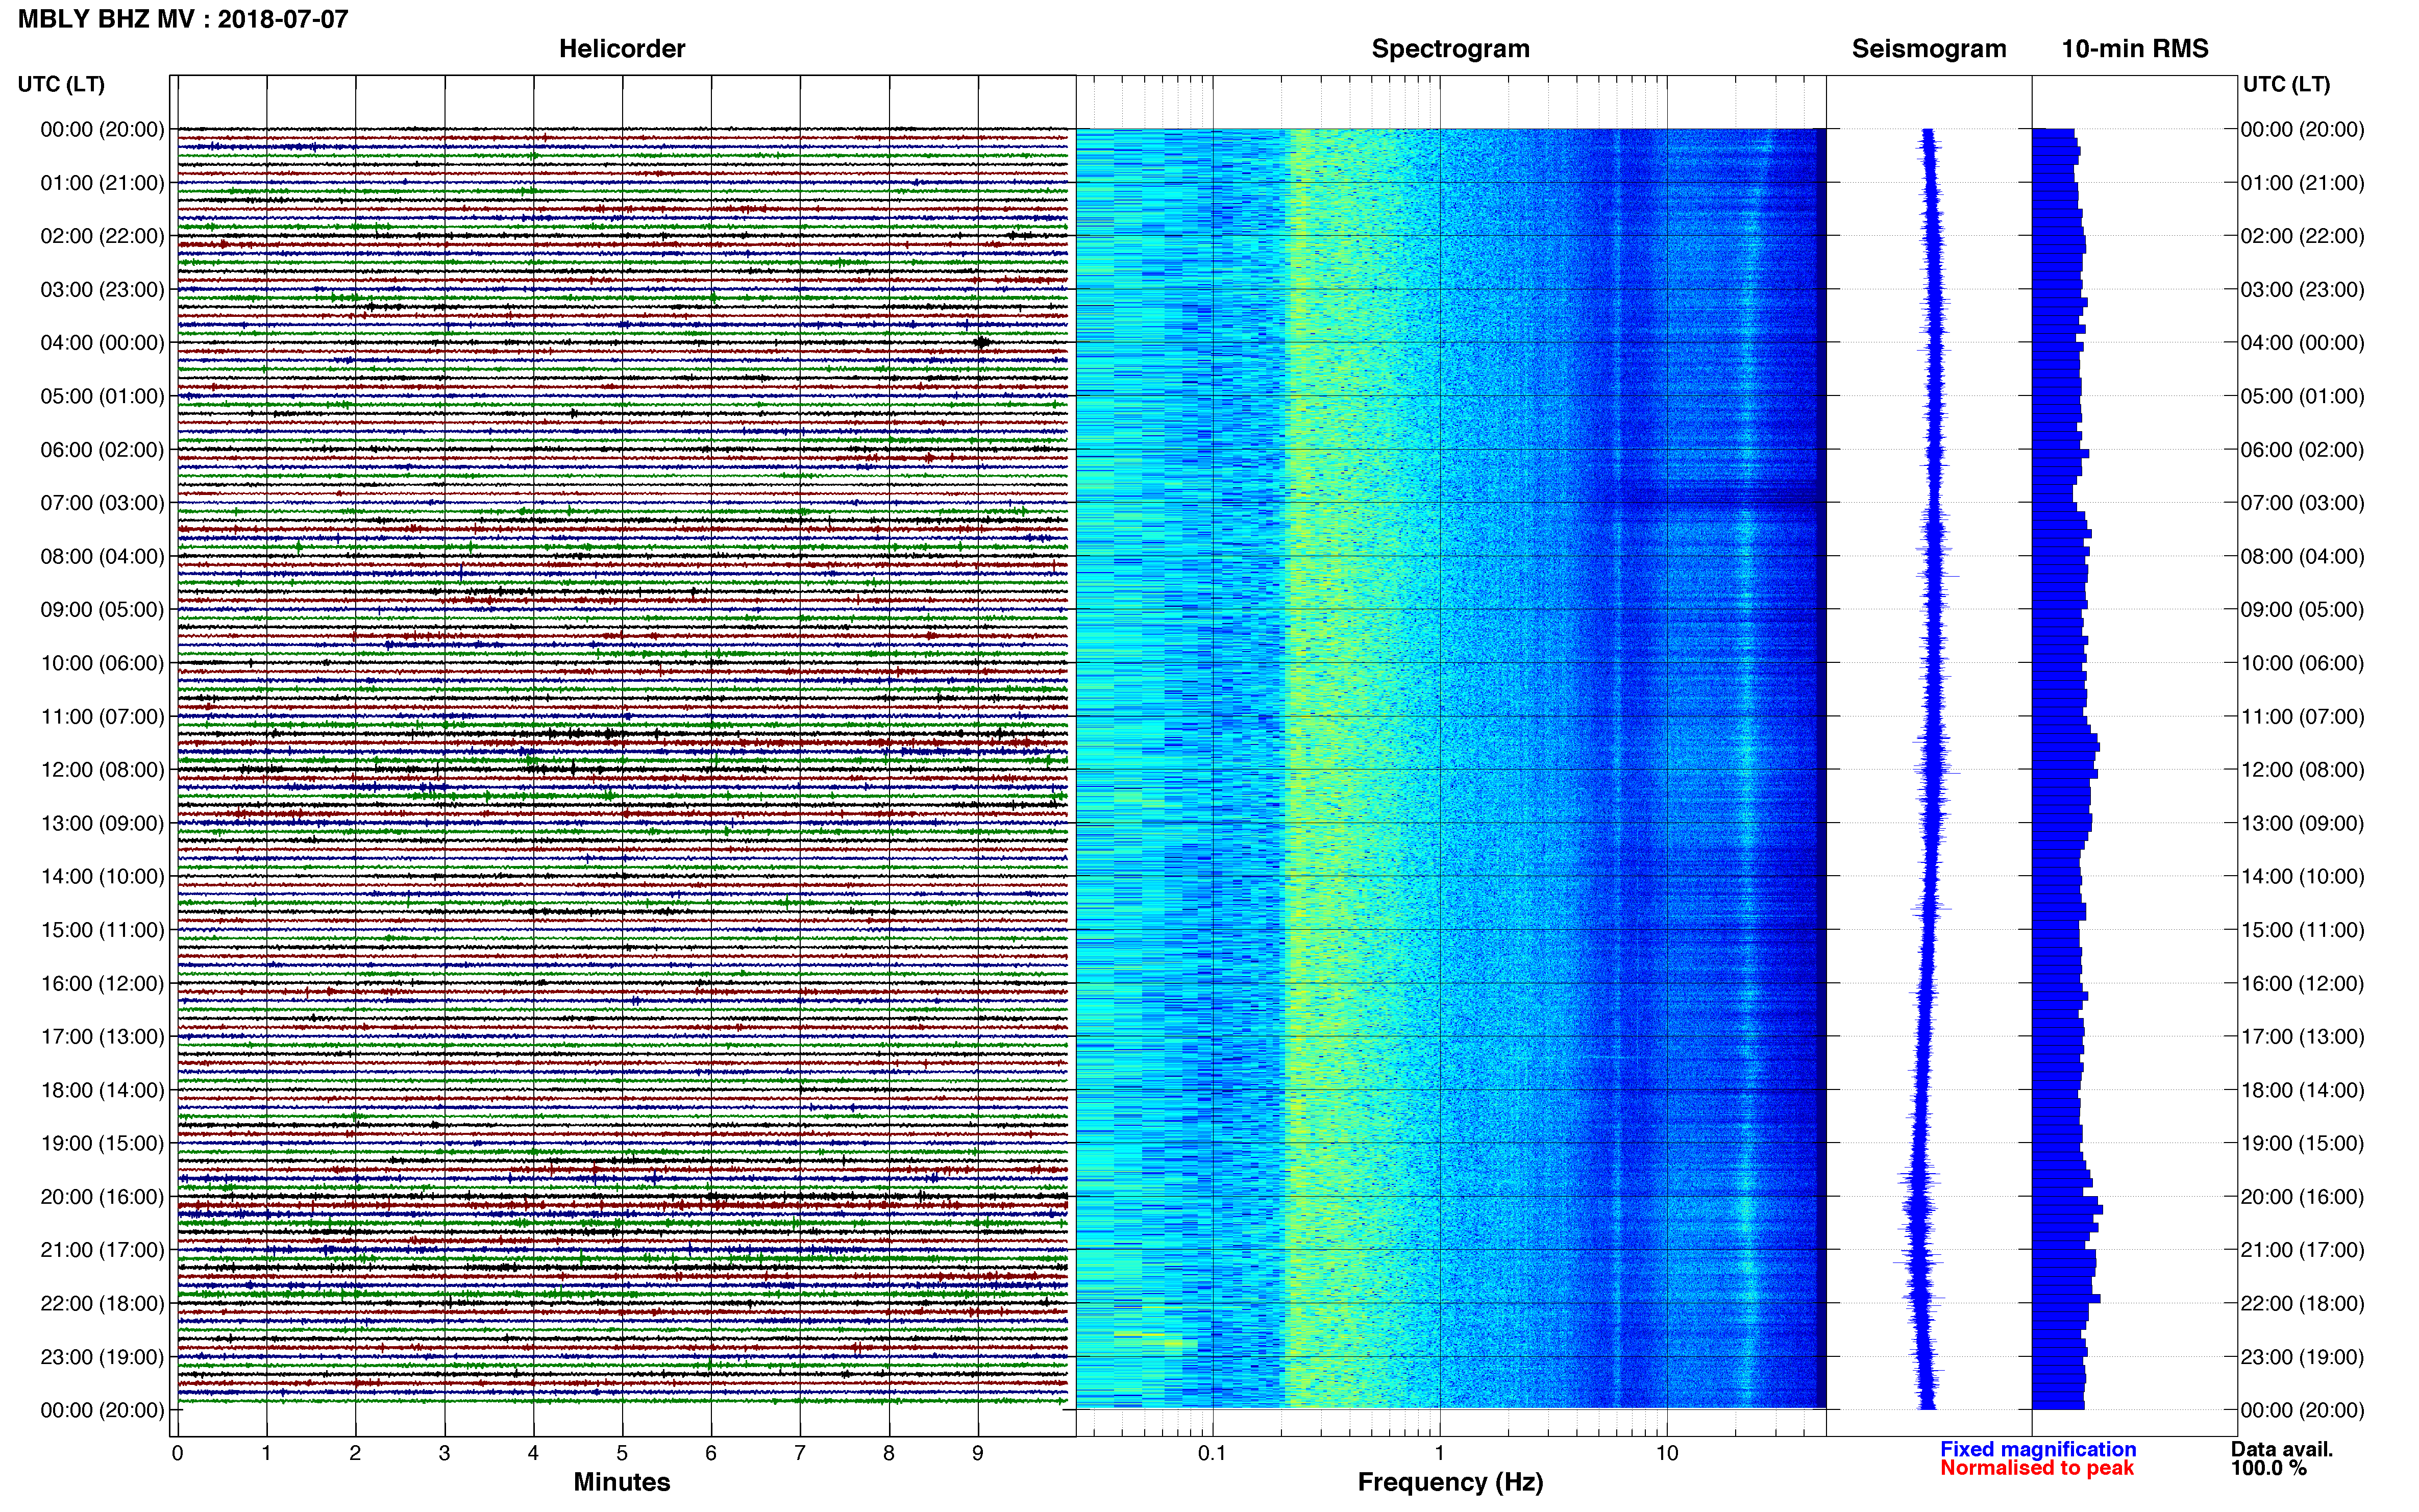Screen dimensions: 2419x1512
Task: Click left time label 20:00 (16:00)
Action: tap(102, 1197)
